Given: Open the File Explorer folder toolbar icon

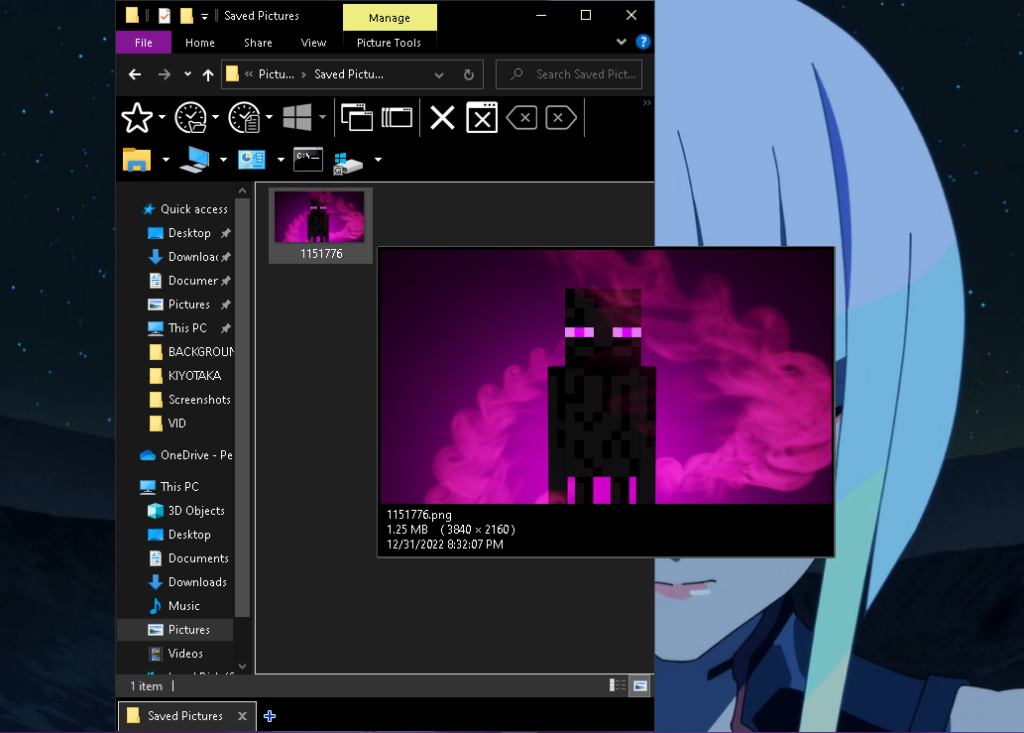Looking at the screenshot, I should 137,159.
